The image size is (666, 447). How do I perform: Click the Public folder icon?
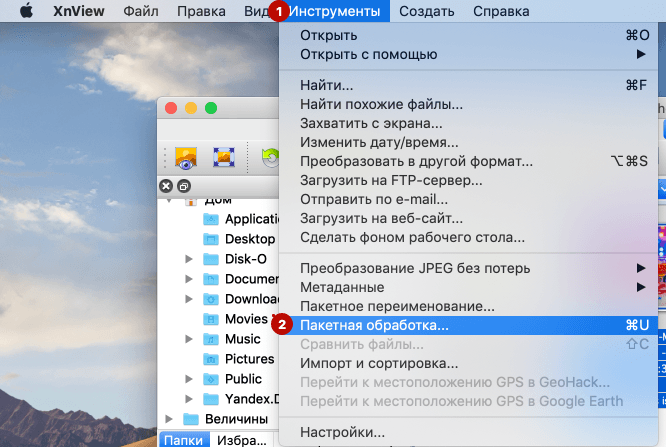coord(211,379)
